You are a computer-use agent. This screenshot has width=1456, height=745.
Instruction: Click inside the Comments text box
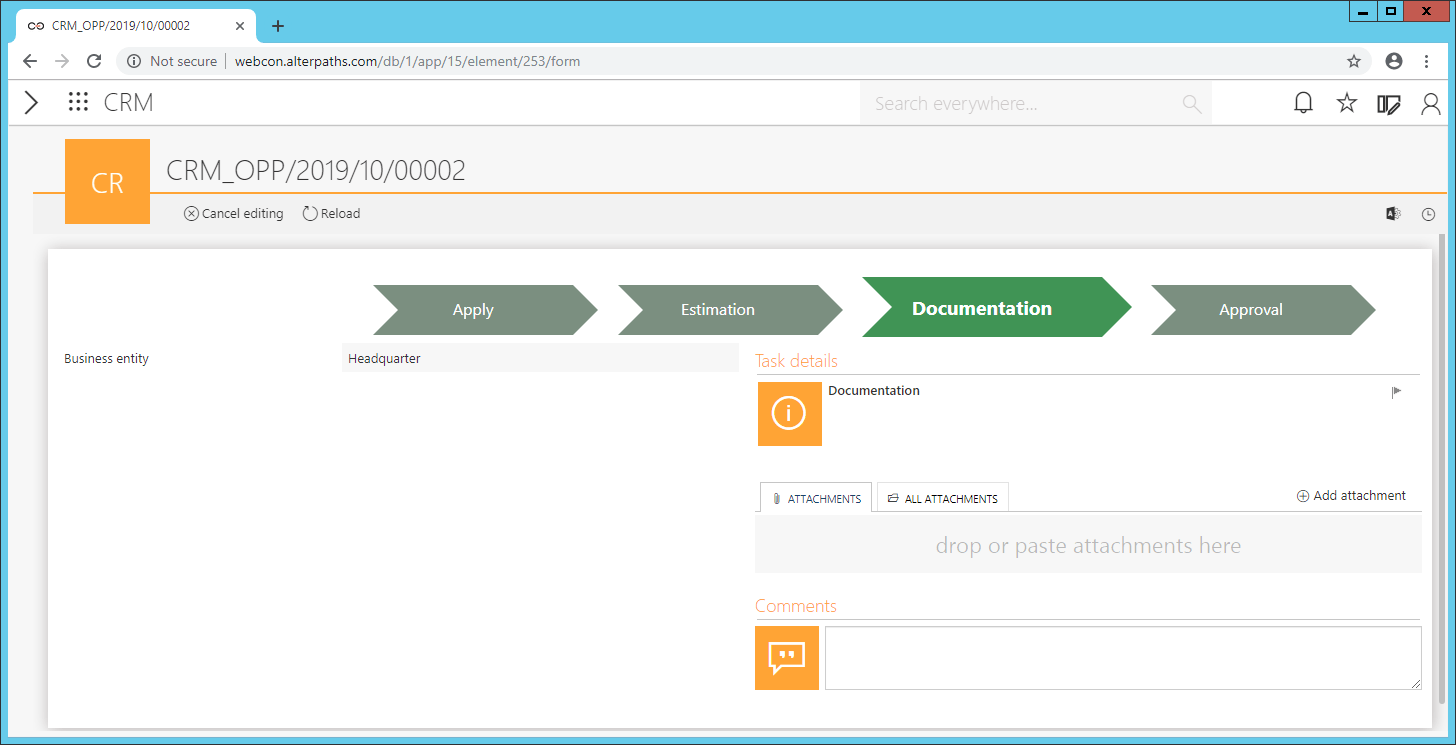tap(1120, 656)
